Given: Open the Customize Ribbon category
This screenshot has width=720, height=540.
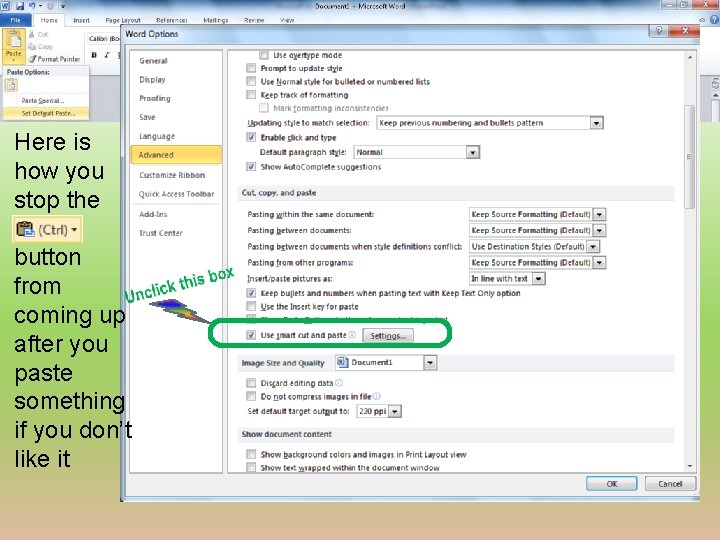Looking at the screenshot, I should (172, 175).
